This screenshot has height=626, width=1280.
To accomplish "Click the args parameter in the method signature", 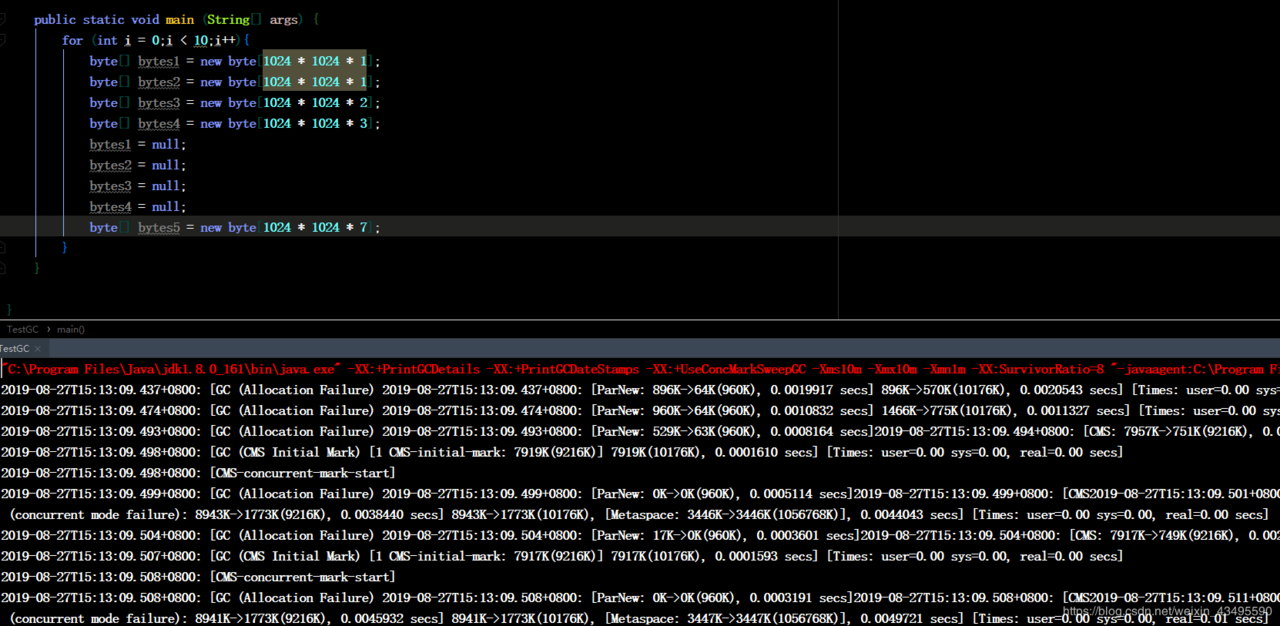I will tap(284, 19).
